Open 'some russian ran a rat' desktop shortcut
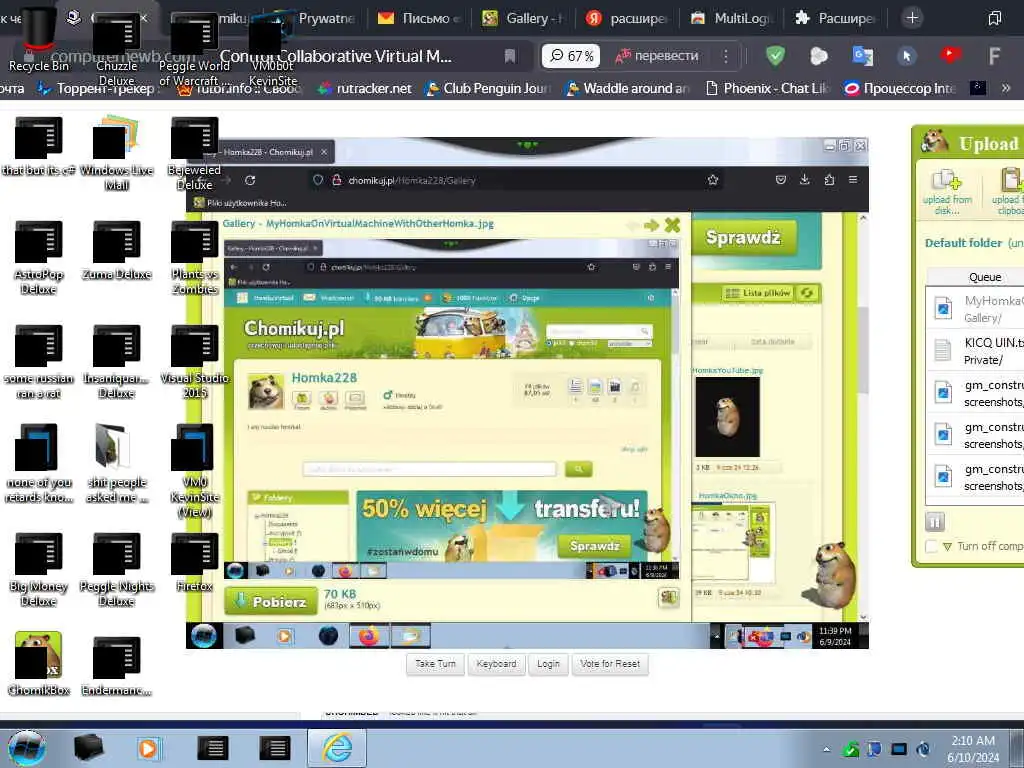This screenshot has width=1024, height=768. click(39, 361)
